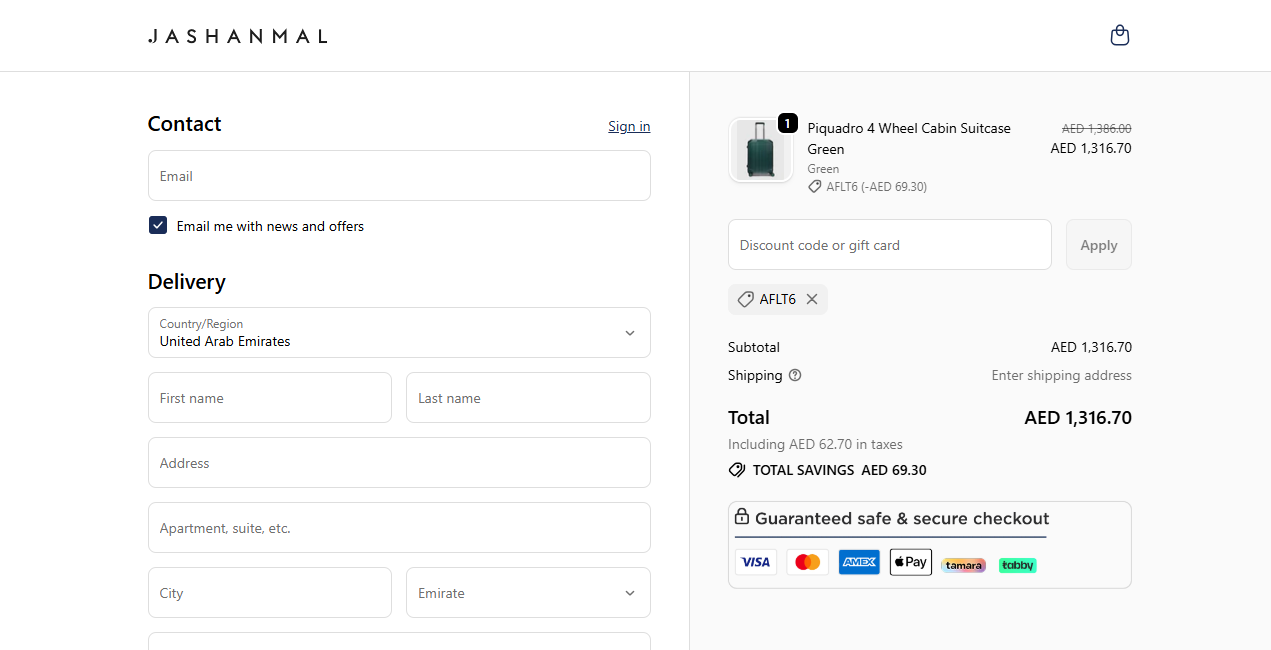Select the Mastercard payment icon
The width and height of the screenshot is (1271, 650).
pos(807,562)
